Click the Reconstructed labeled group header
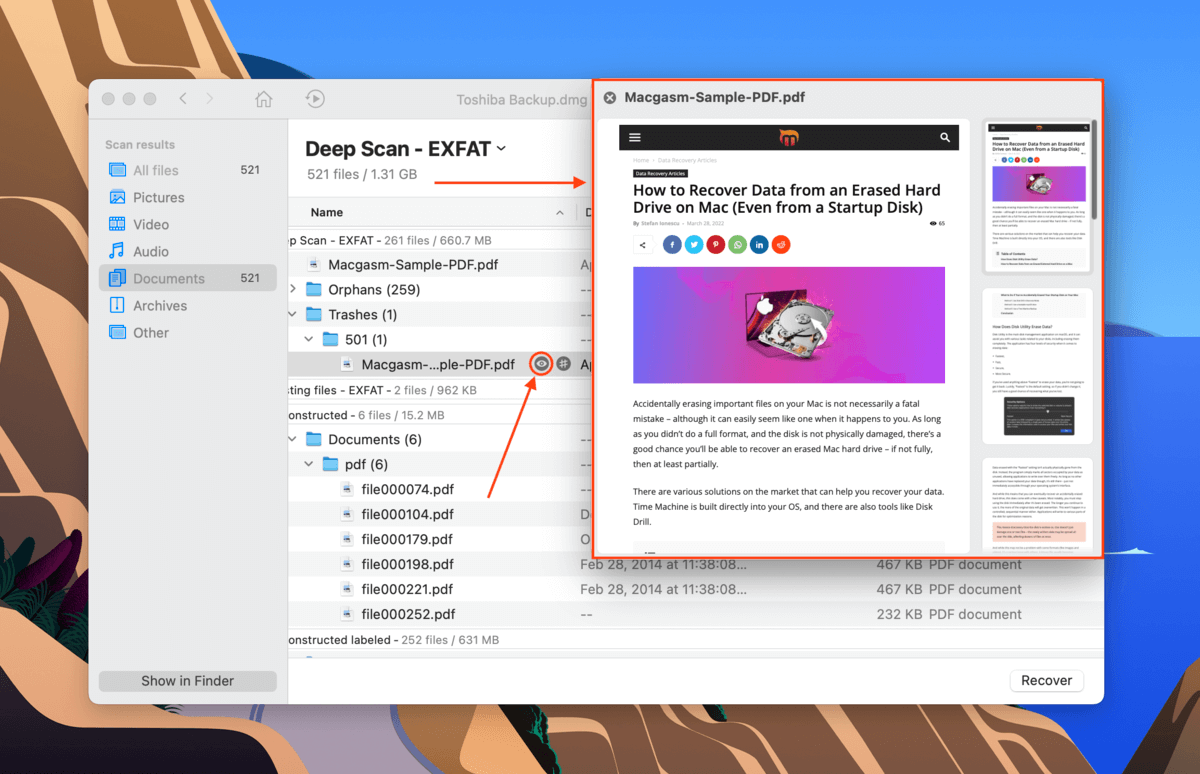1200x774 pixels. (394, 639)
